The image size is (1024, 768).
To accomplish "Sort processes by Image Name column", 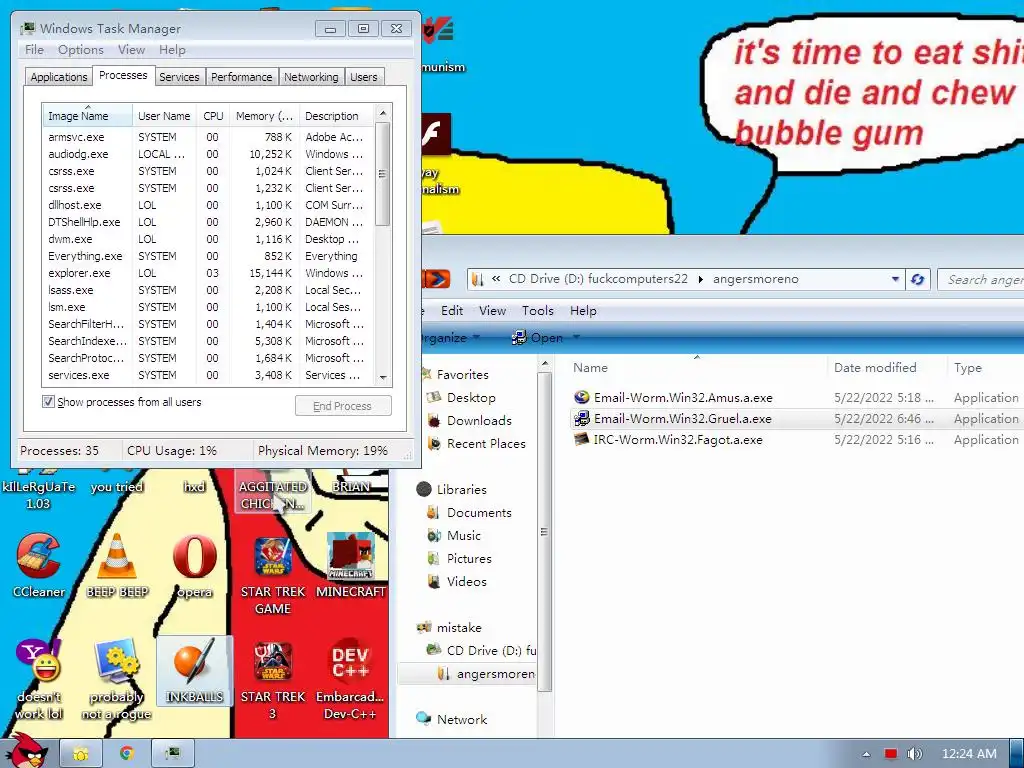I will (x=87, y=116).
